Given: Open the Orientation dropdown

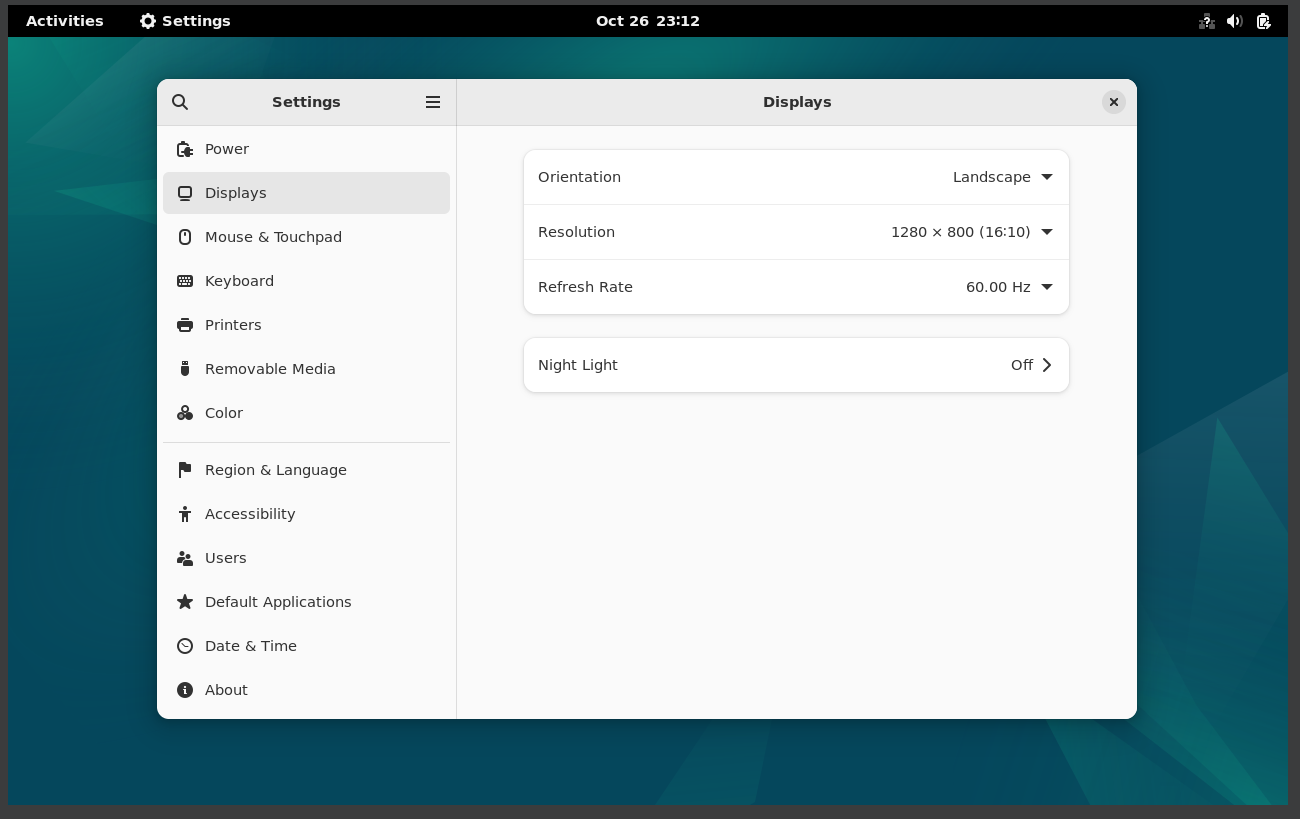Looking at the screenshot, I should click(x=1046, y=177).
